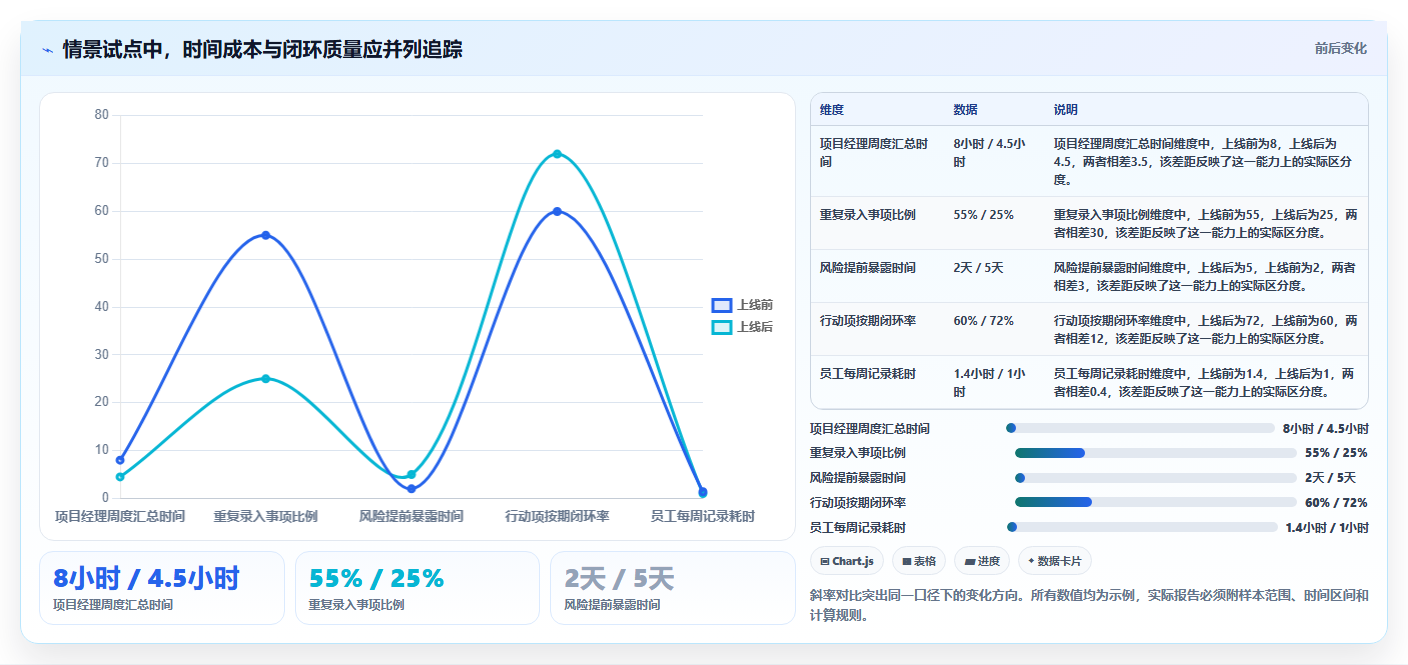Click the 项目经理周度汇总时间 progress bar
Screen dimensions: 1408x665
(x=1140, y=428)
